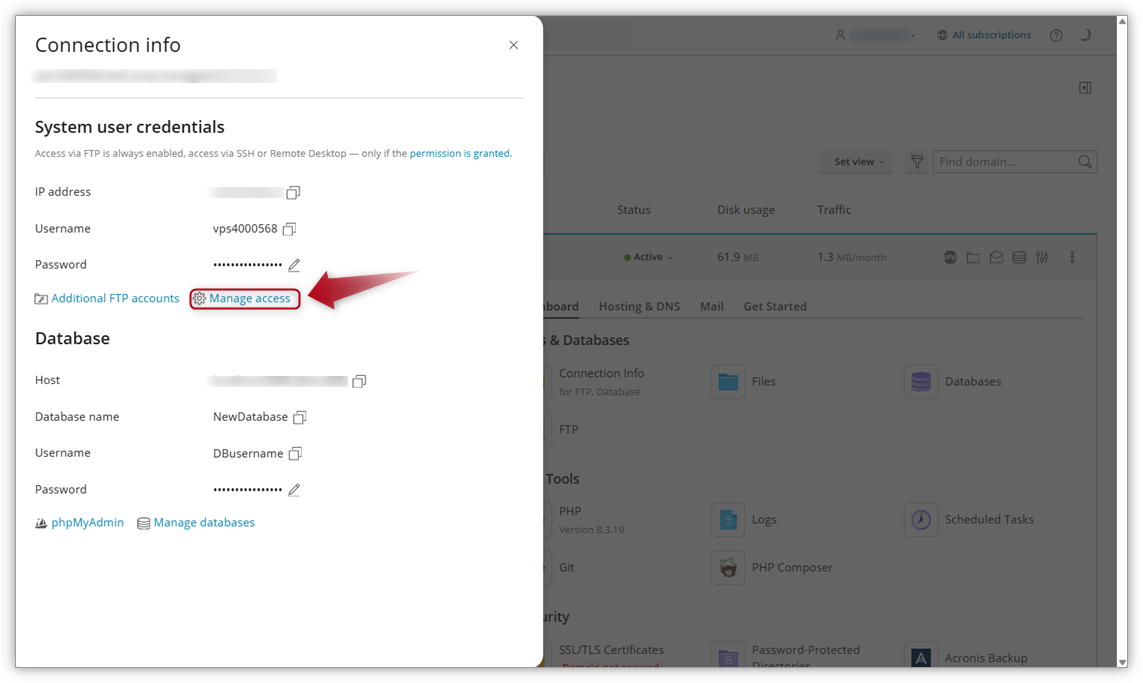
Task: Switch to the Mail tab
Action: coord(711,306)
